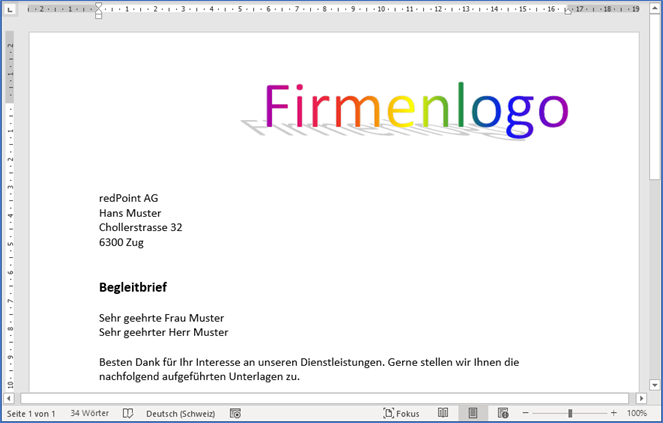Click the zoom in plus button

tap(613, 413)
